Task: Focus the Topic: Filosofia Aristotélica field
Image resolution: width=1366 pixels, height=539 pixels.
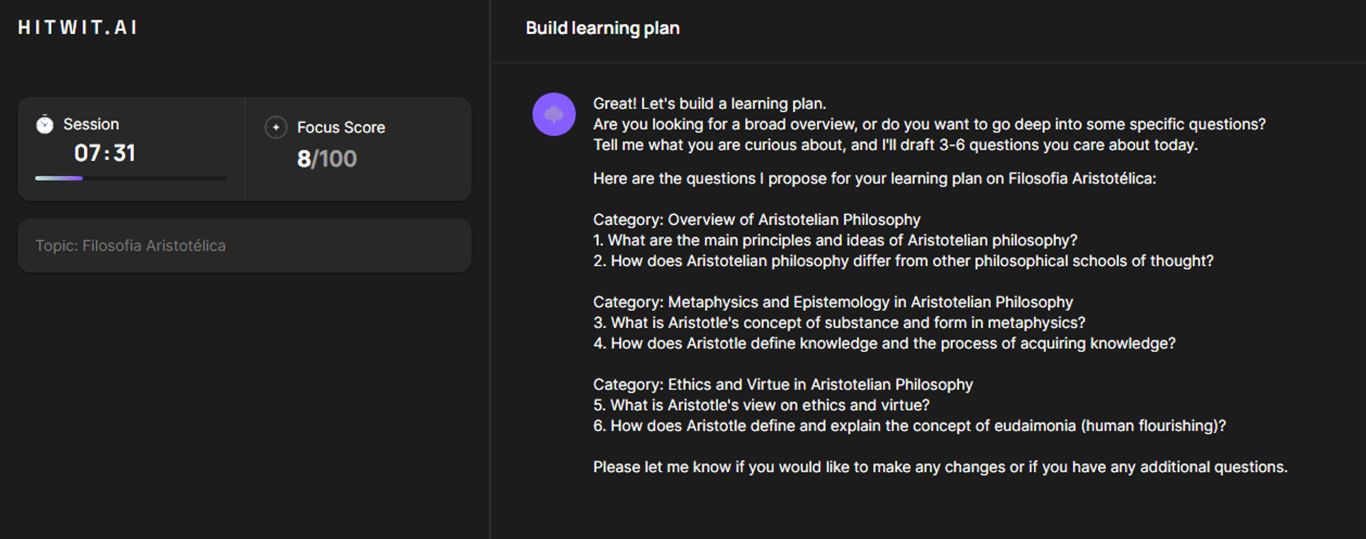Action: [x=244, y=246]
